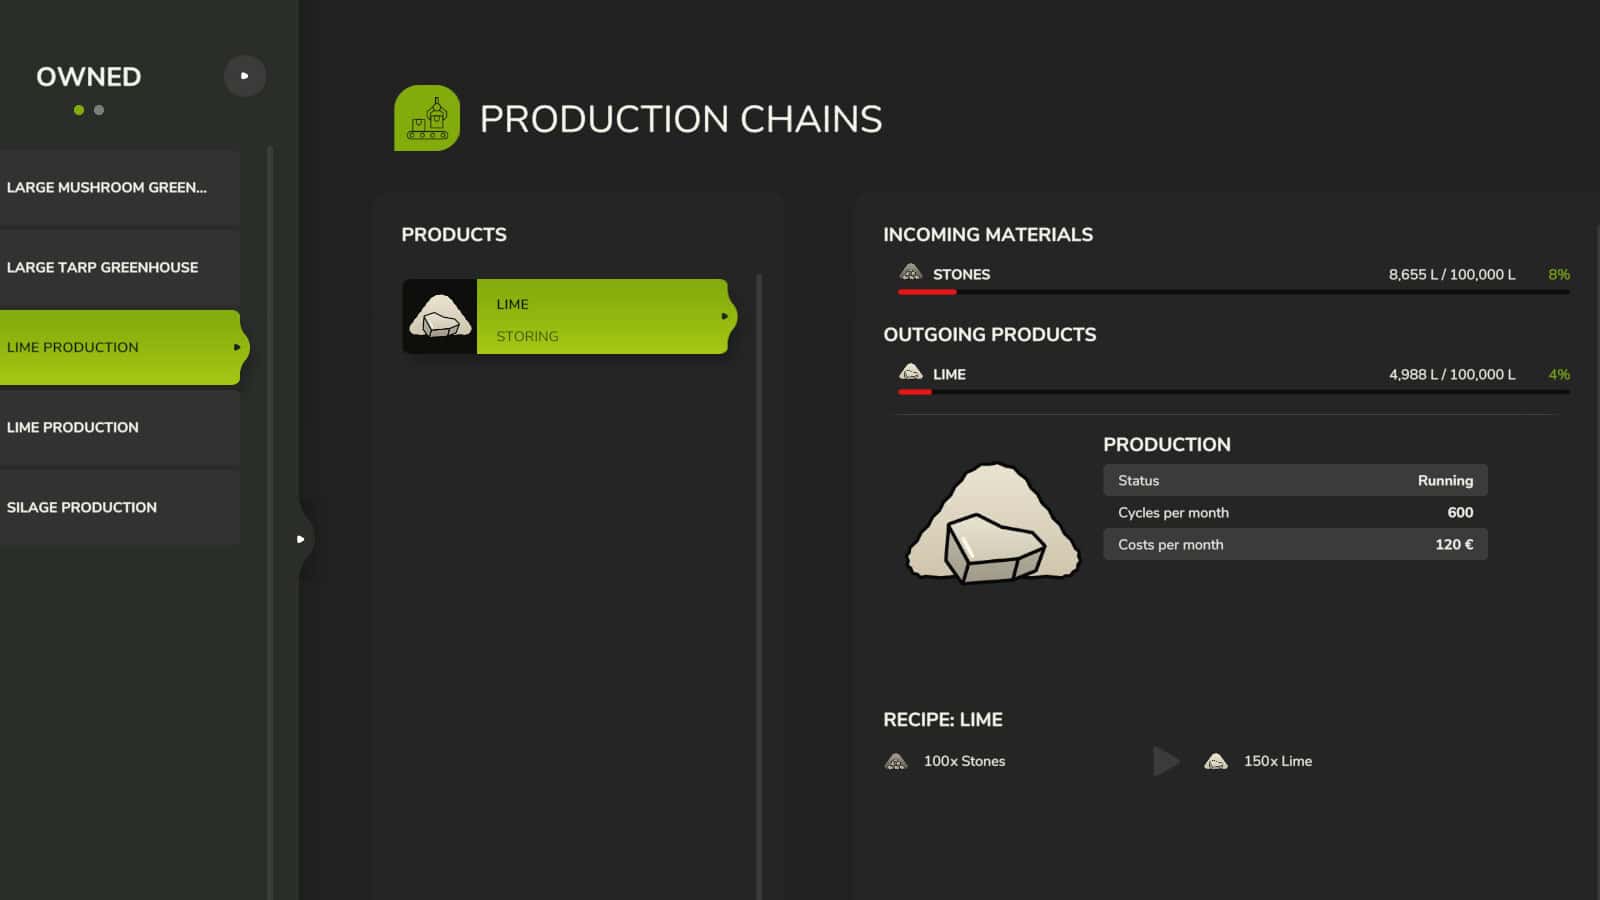
Task: Click the Stones icon in the recipe
Action: (x=896, y=762)
